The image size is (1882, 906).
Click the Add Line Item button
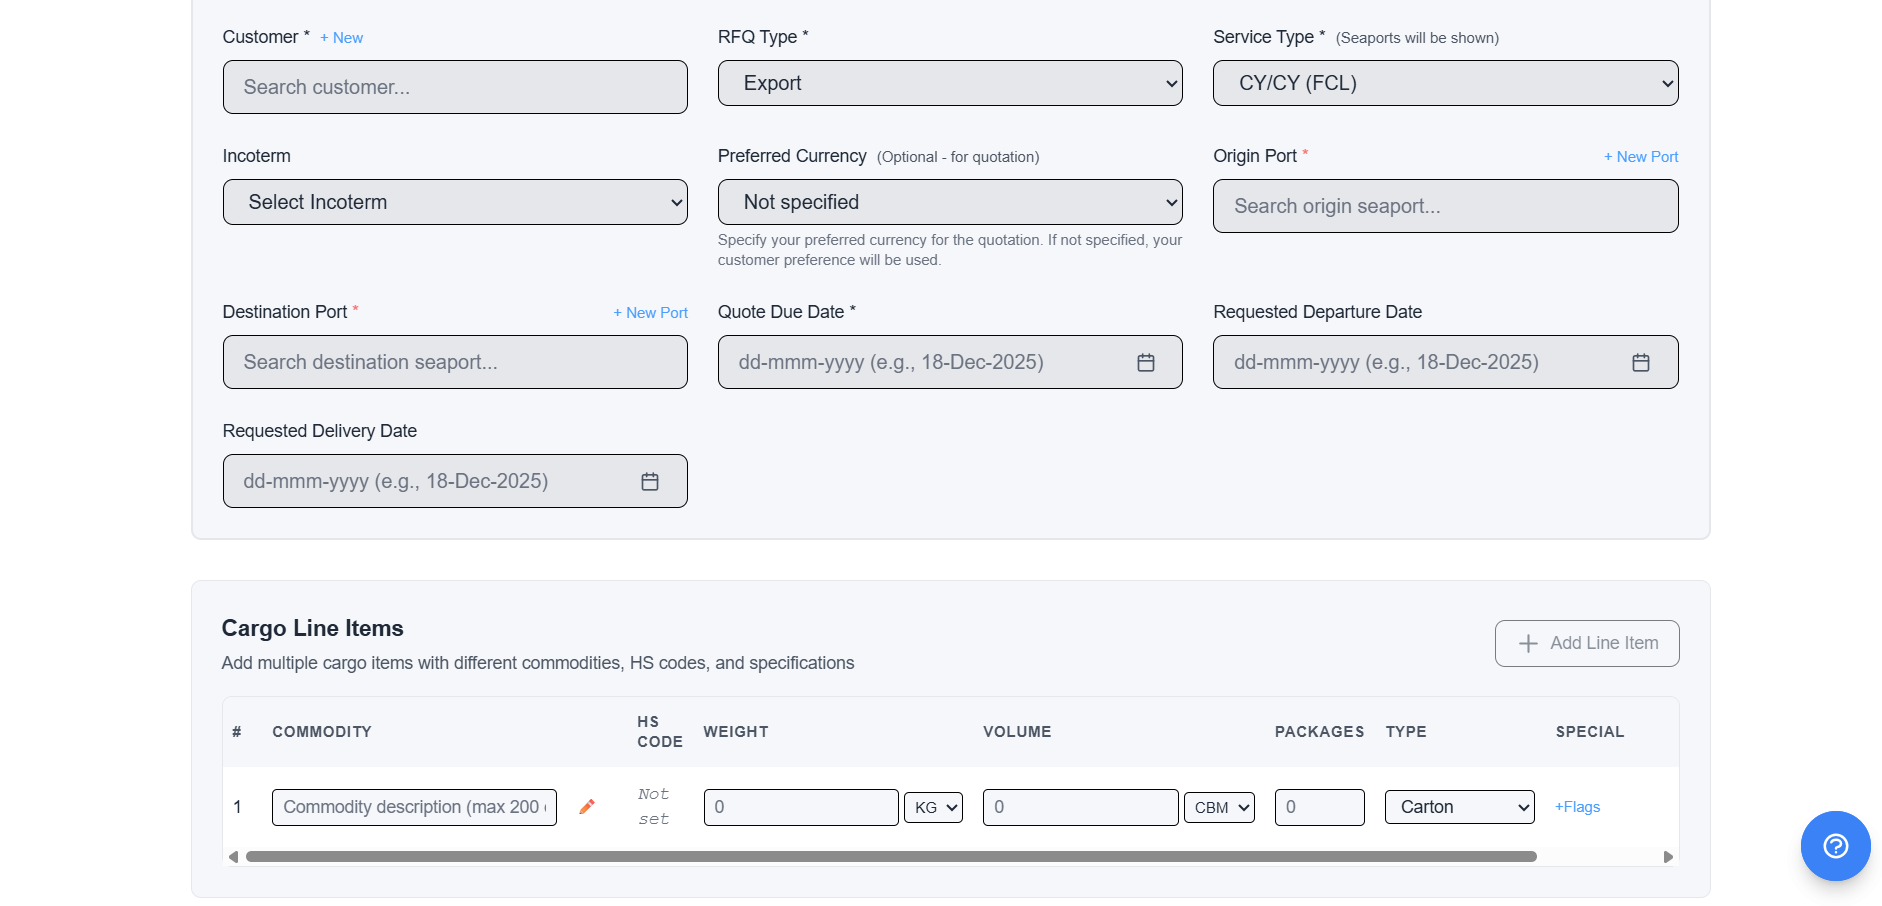tap(1587, 643)
